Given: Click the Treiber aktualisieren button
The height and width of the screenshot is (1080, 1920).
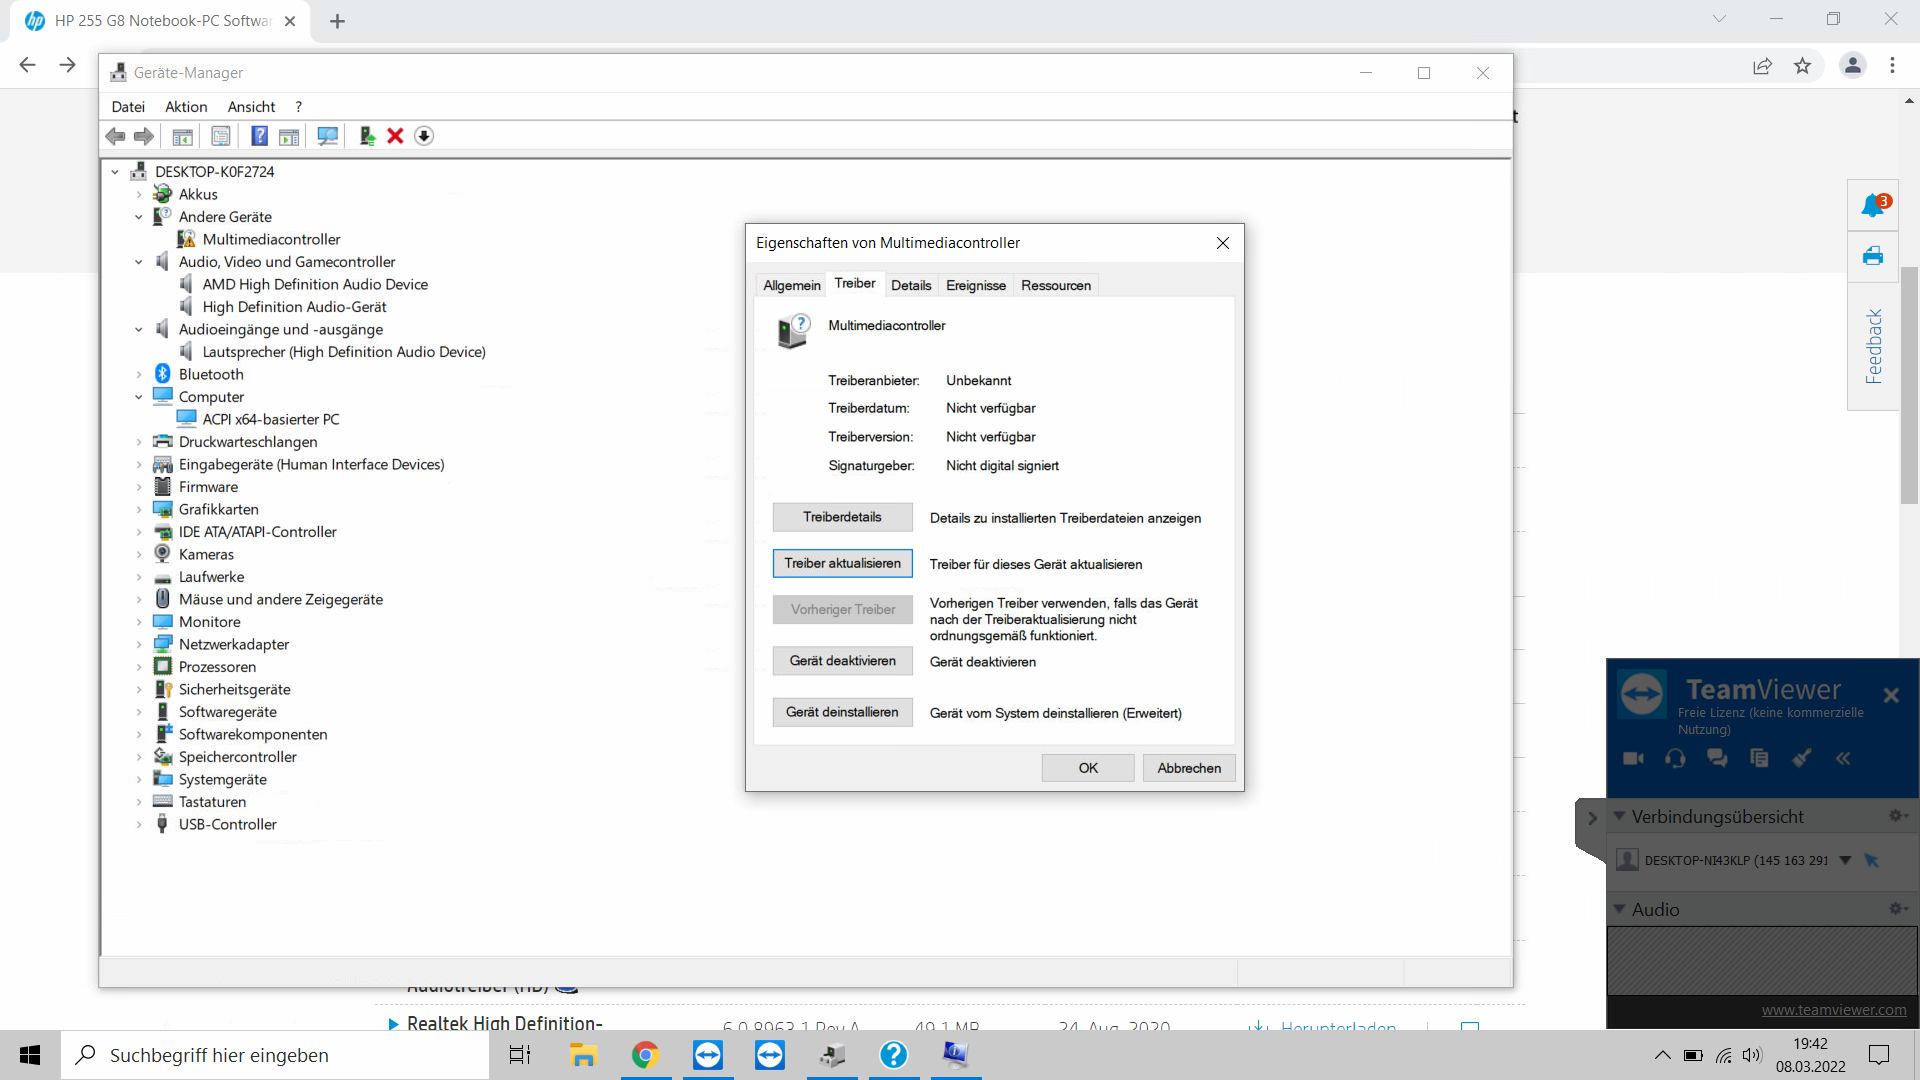Looking at the screenshot, I should pos(842,564).
